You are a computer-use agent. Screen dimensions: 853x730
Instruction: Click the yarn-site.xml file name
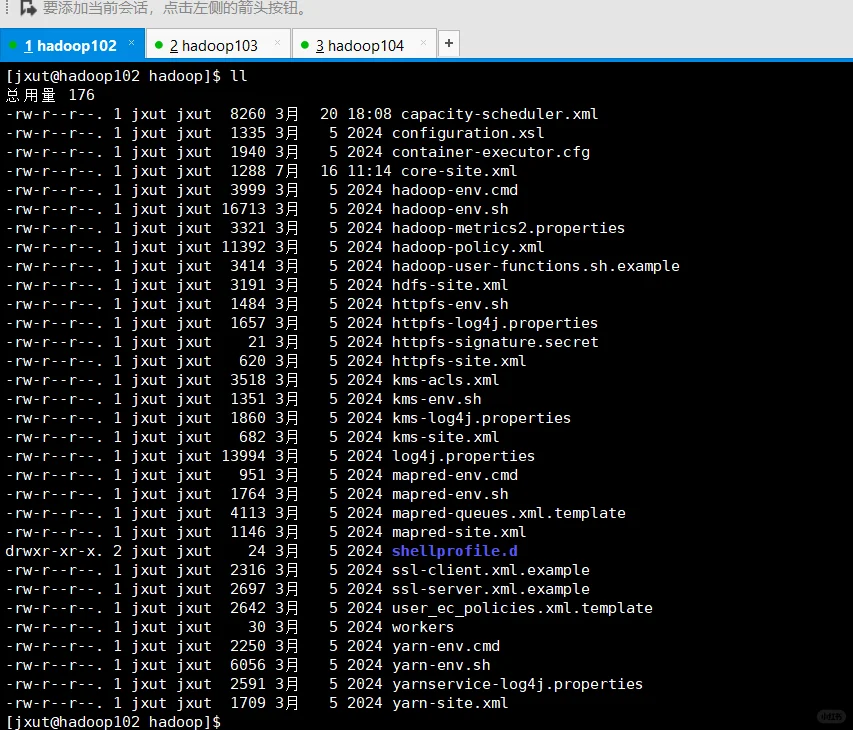450,703
